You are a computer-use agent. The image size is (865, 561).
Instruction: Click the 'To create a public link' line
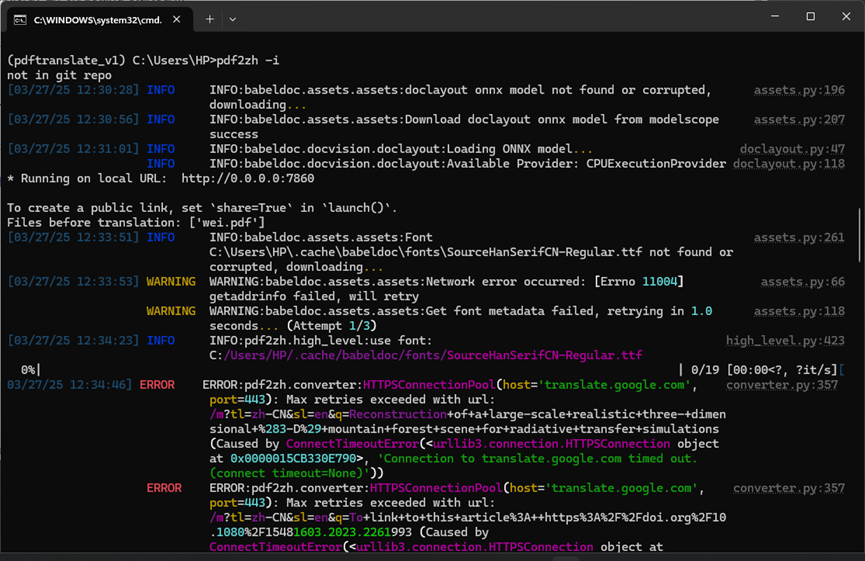click(202, 208)
